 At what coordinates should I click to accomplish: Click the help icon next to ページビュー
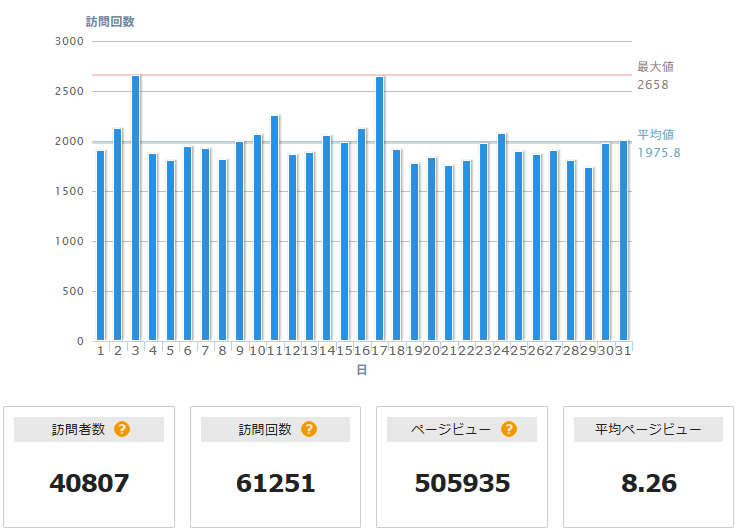pyautogui.click(x=509, y=429)
